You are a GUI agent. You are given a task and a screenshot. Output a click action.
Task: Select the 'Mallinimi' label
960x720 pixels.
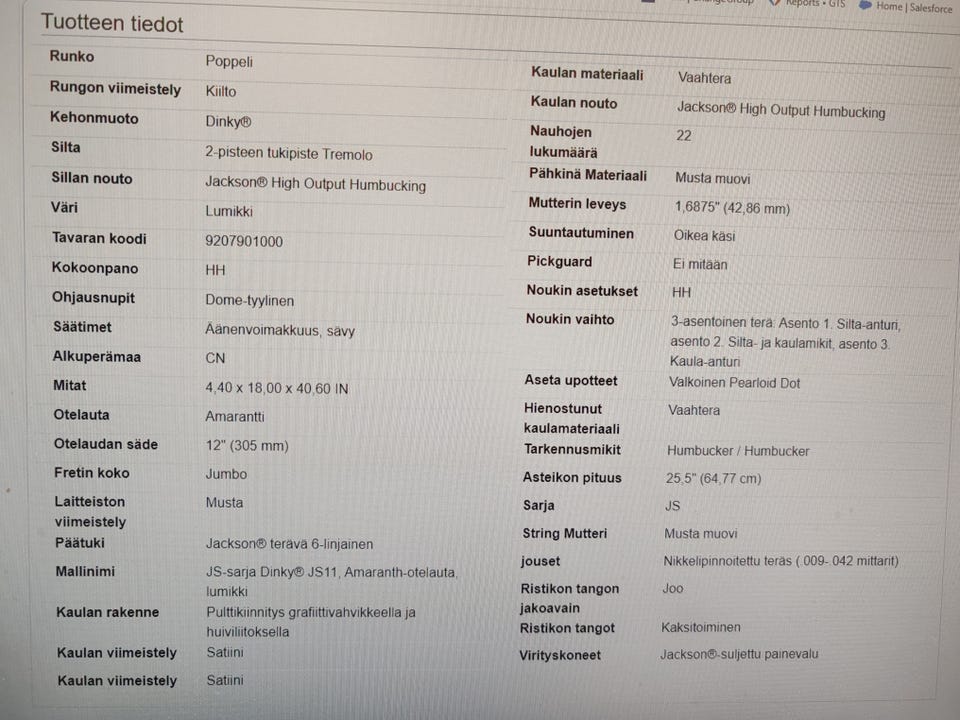coord(85,572)
